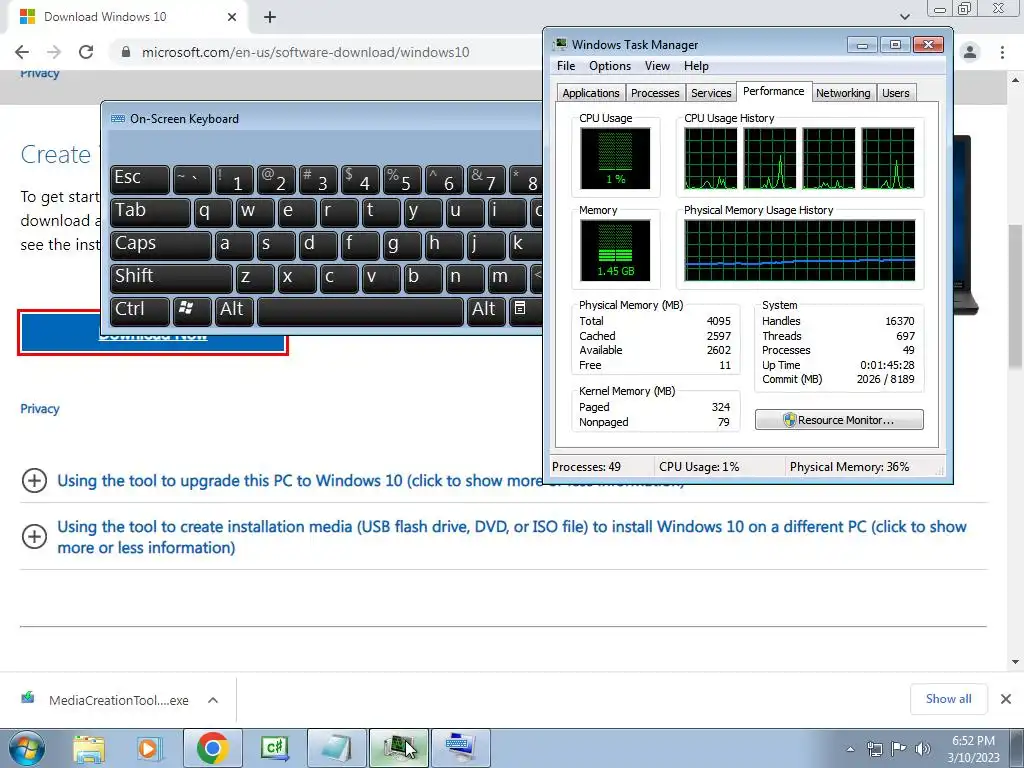Click the Windows Start orb
The height and width of the screenshot is (768, 1024).
tap(27, 748)
